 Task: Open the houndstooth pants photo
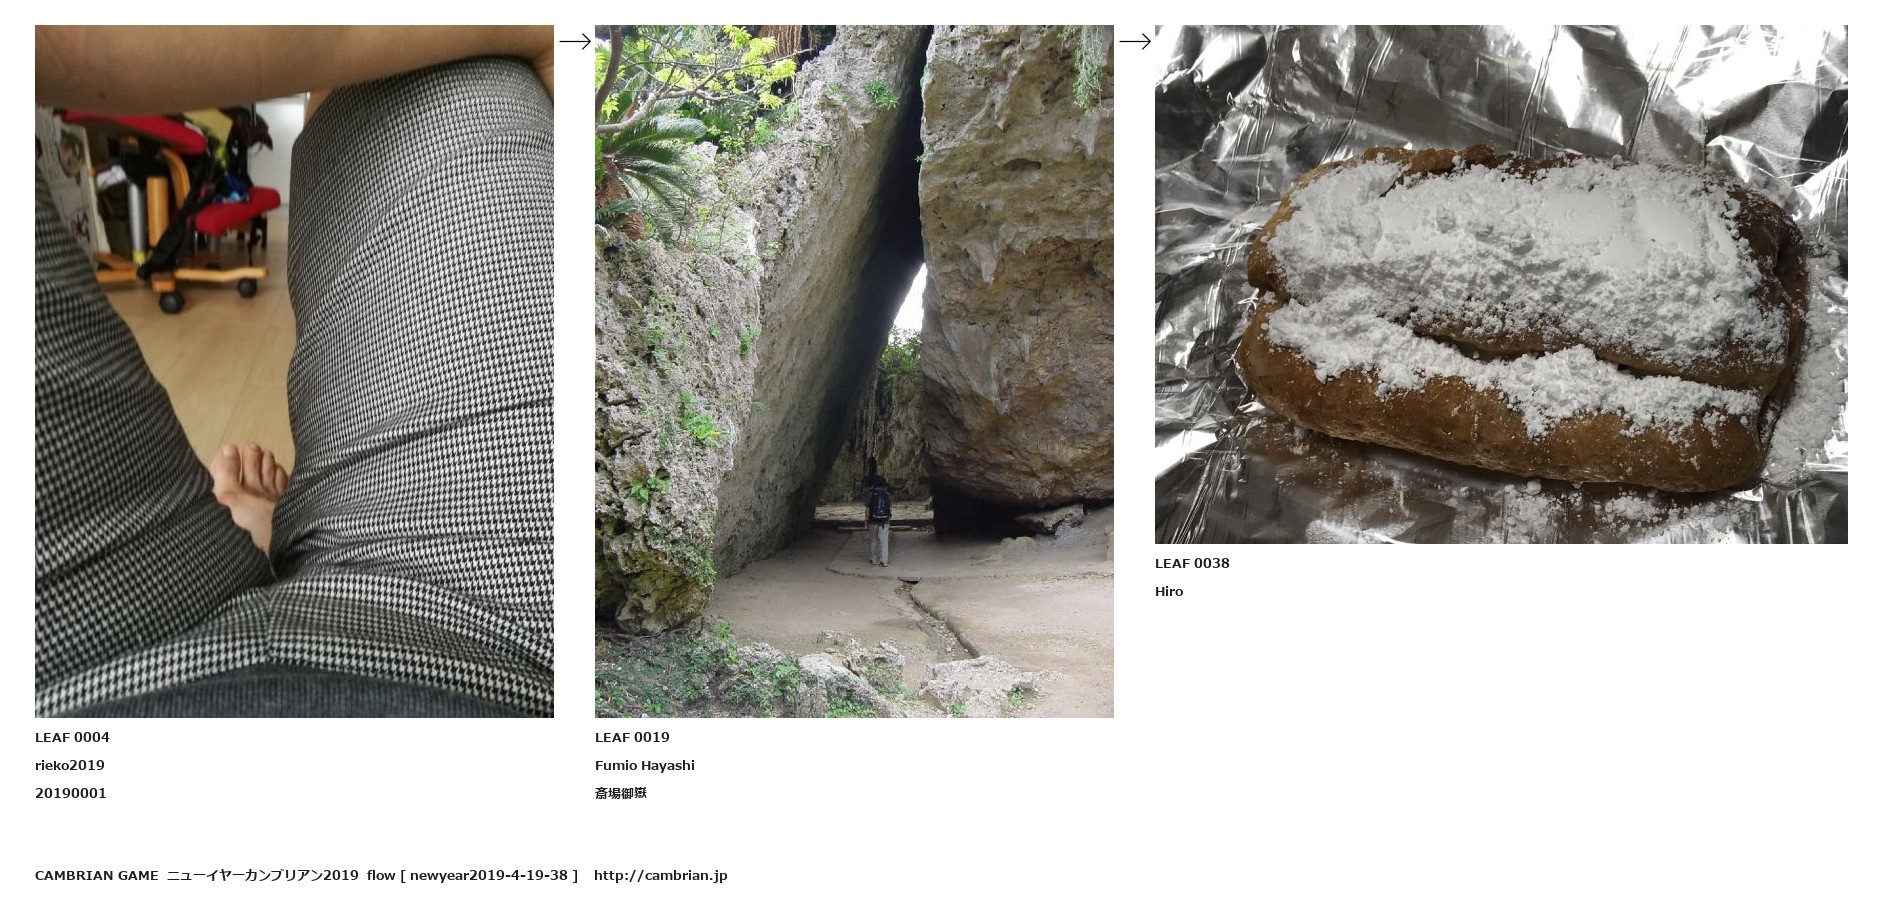point(294,371)
